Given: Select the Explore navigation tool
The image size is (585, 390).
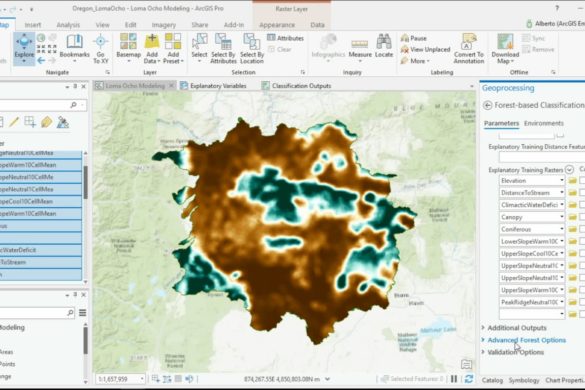Looking at the screenshot, I should [24, 49].
